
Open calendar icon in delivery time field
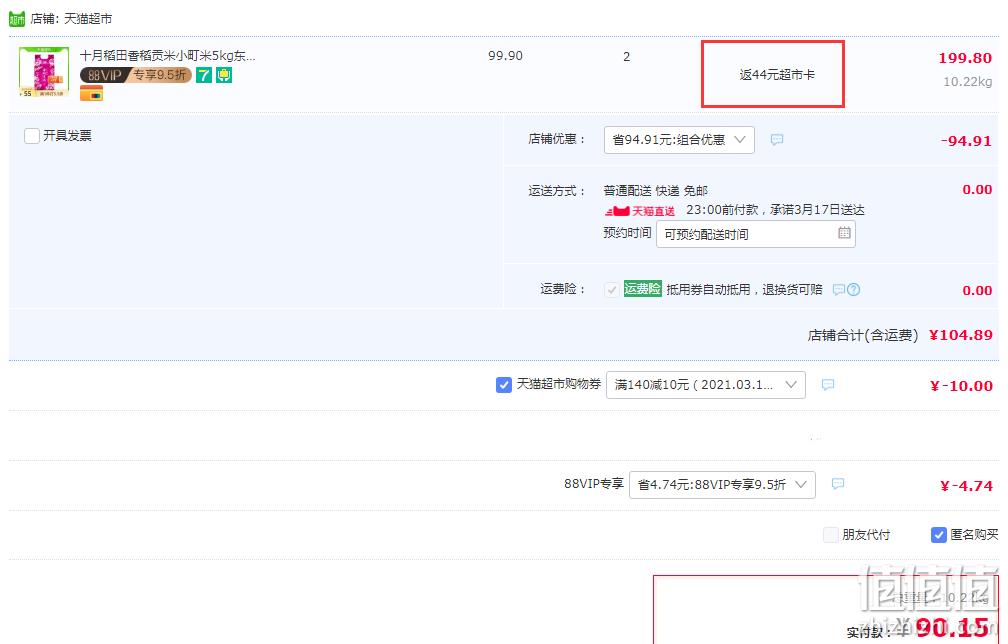[x=844, y=233]
